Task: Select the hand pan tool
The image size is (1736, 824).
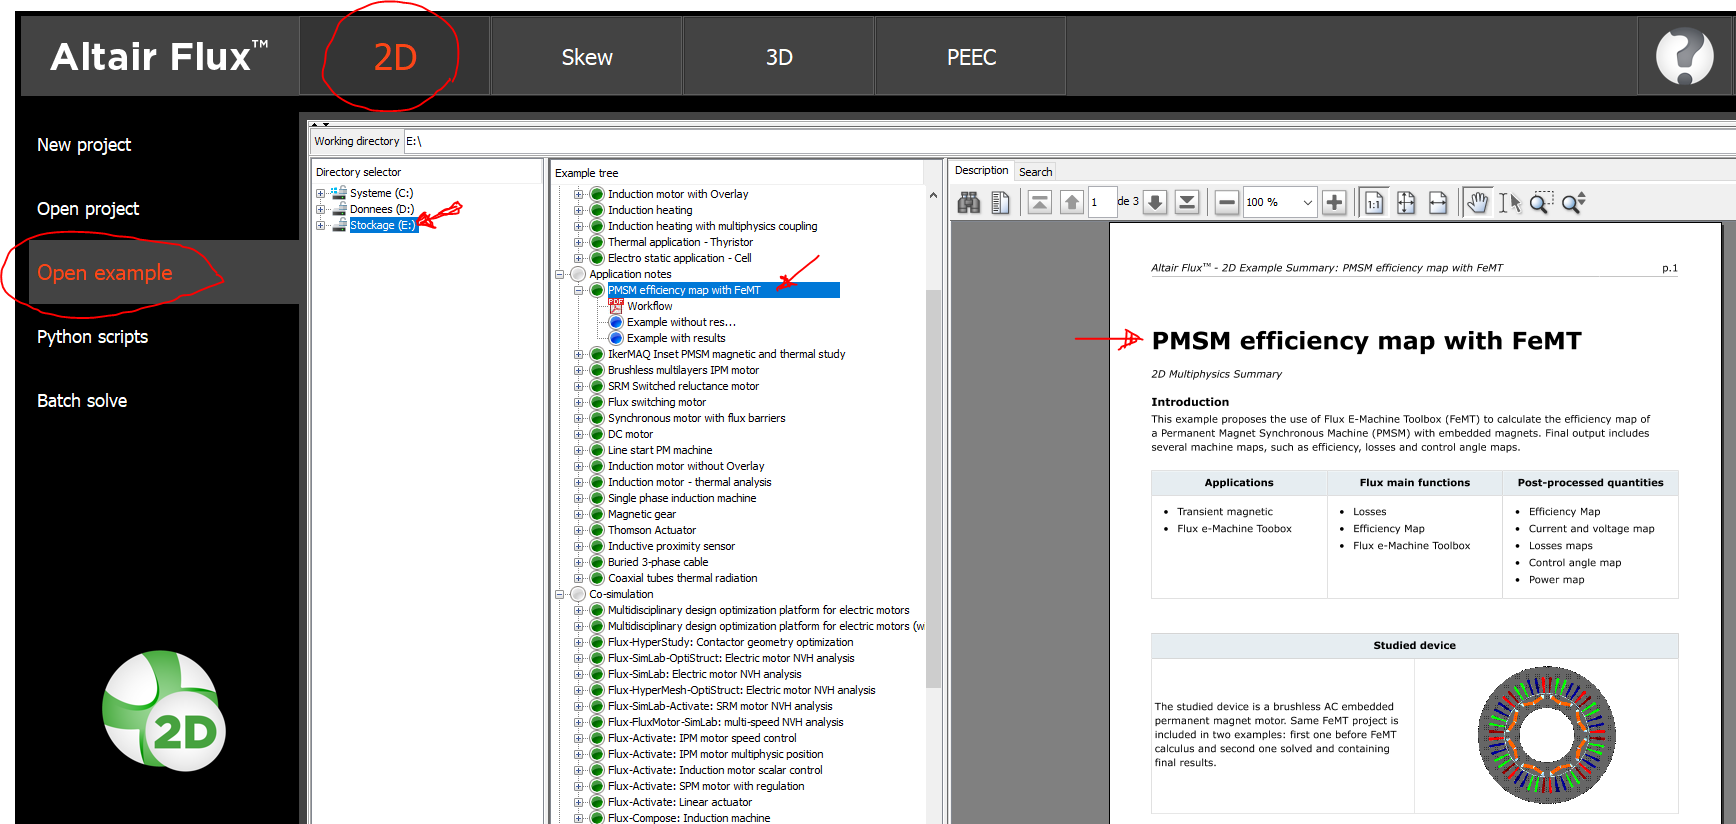Action: 1477,203
